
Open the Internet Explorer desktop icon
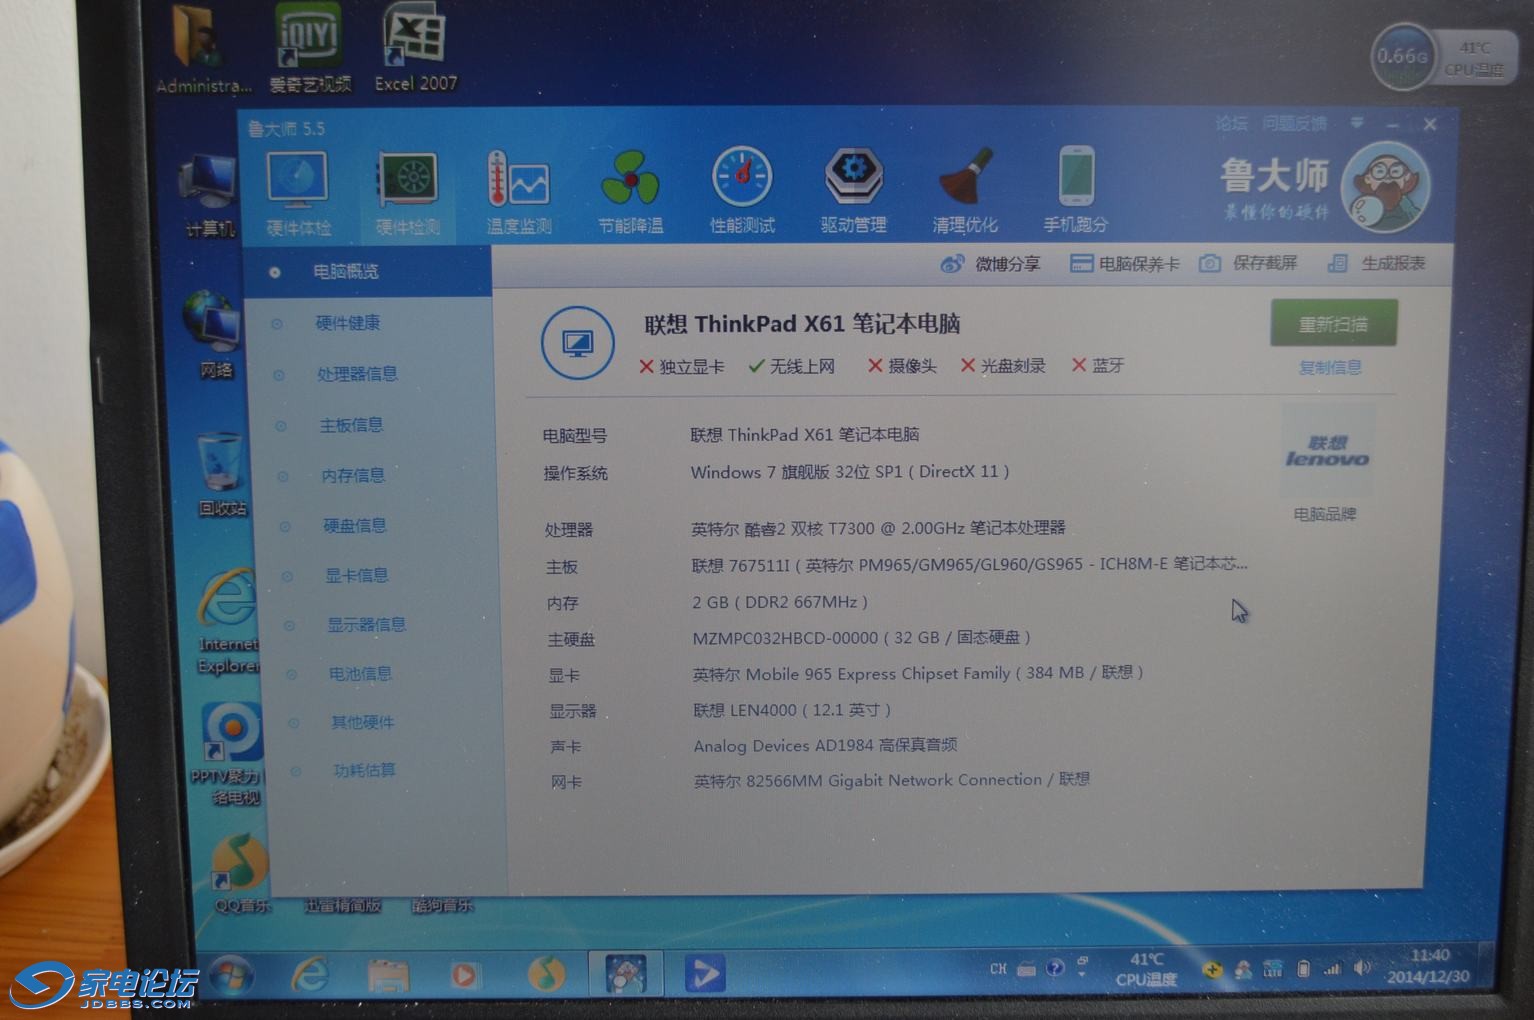(228, 620)
